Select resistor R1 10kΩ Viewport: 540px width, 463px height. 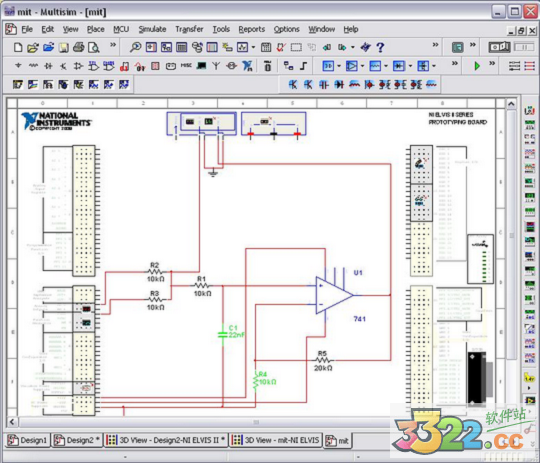[x=202, y=286]
